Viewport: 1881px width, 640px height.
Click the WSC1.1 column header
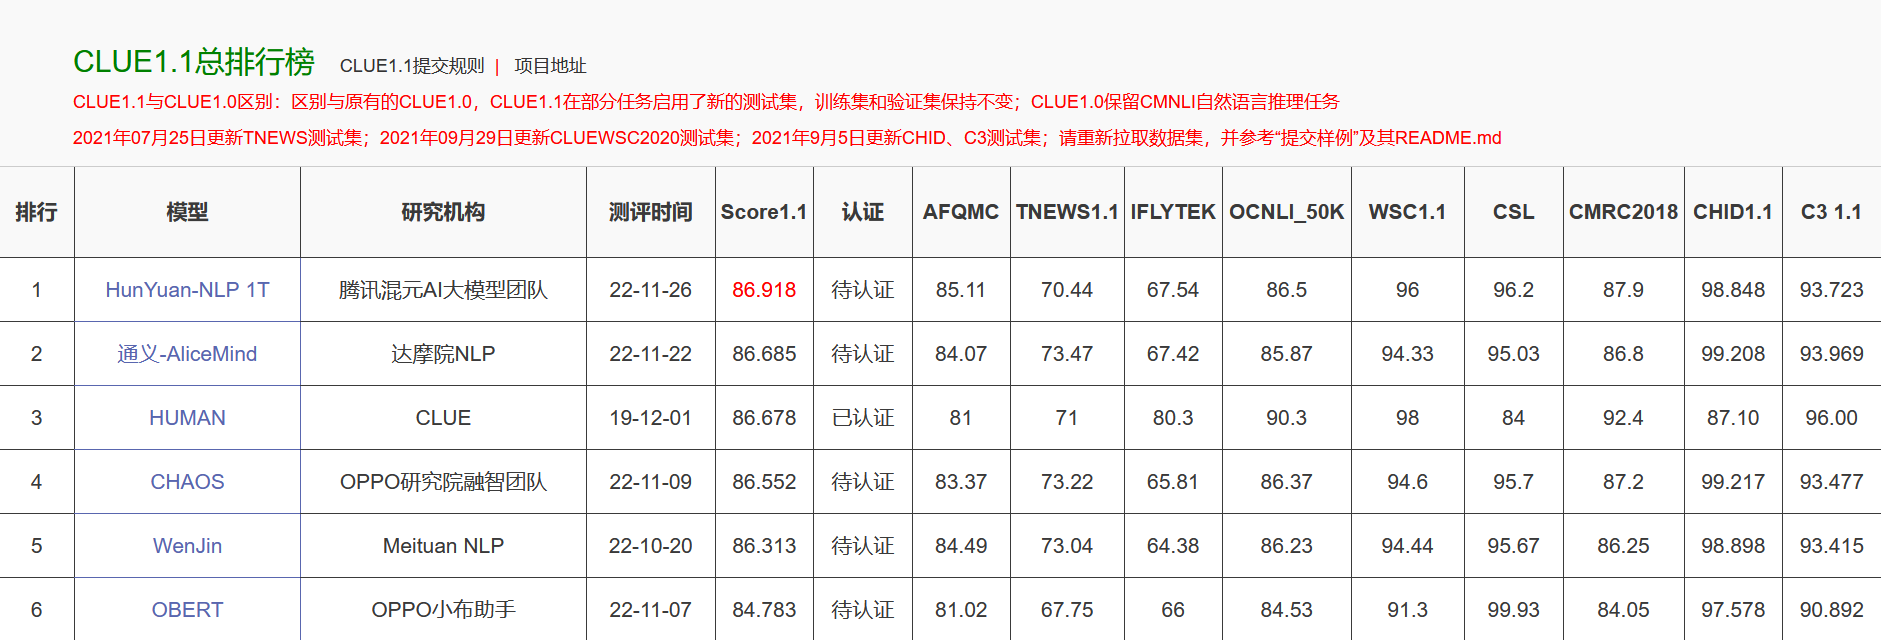(1407, 212)
